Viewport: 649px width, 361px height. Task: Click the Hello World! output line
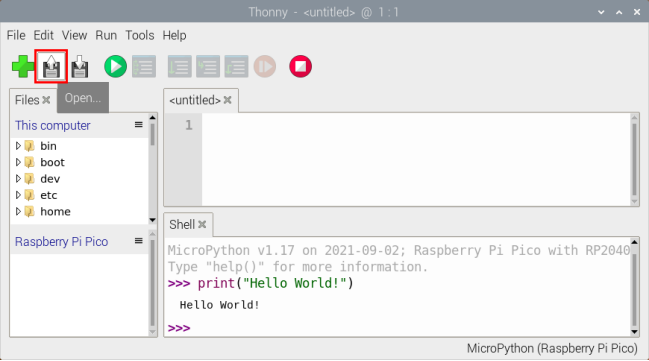219,305
